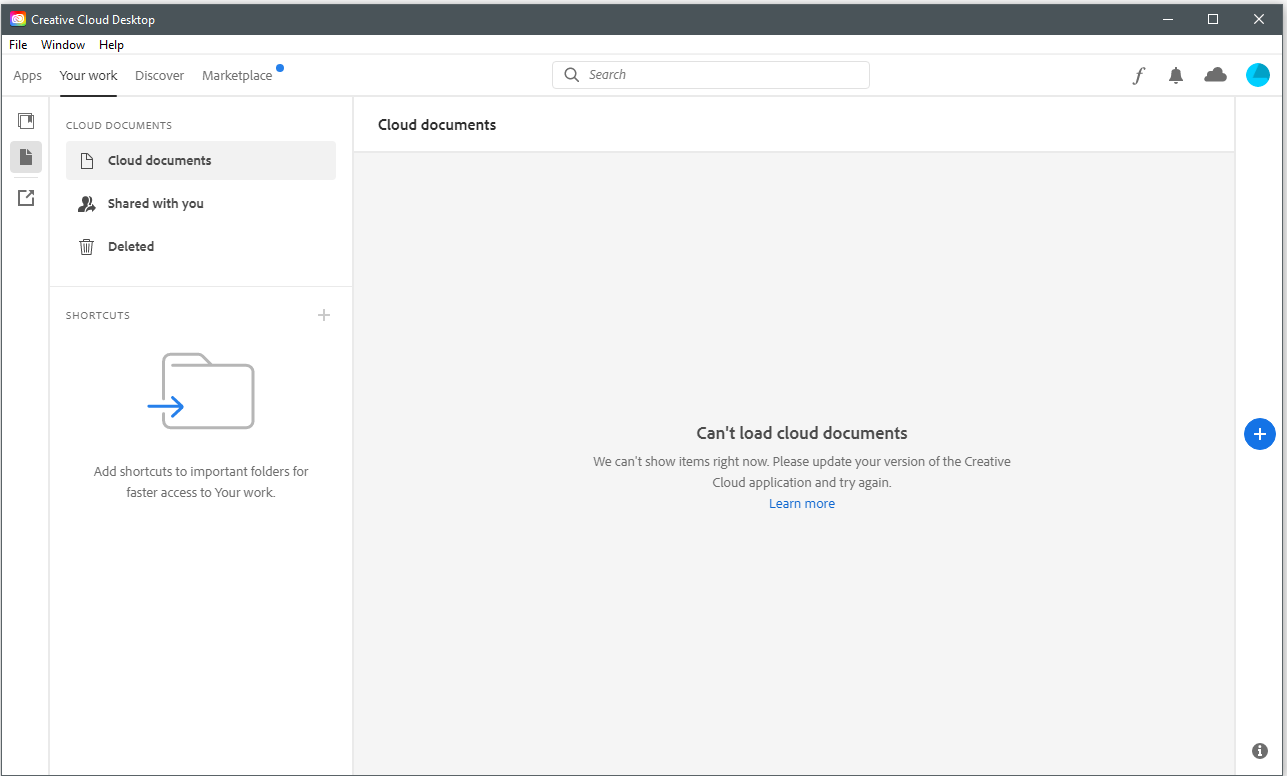
Task: Open the Marketplace tab
Action: point(237,75)
